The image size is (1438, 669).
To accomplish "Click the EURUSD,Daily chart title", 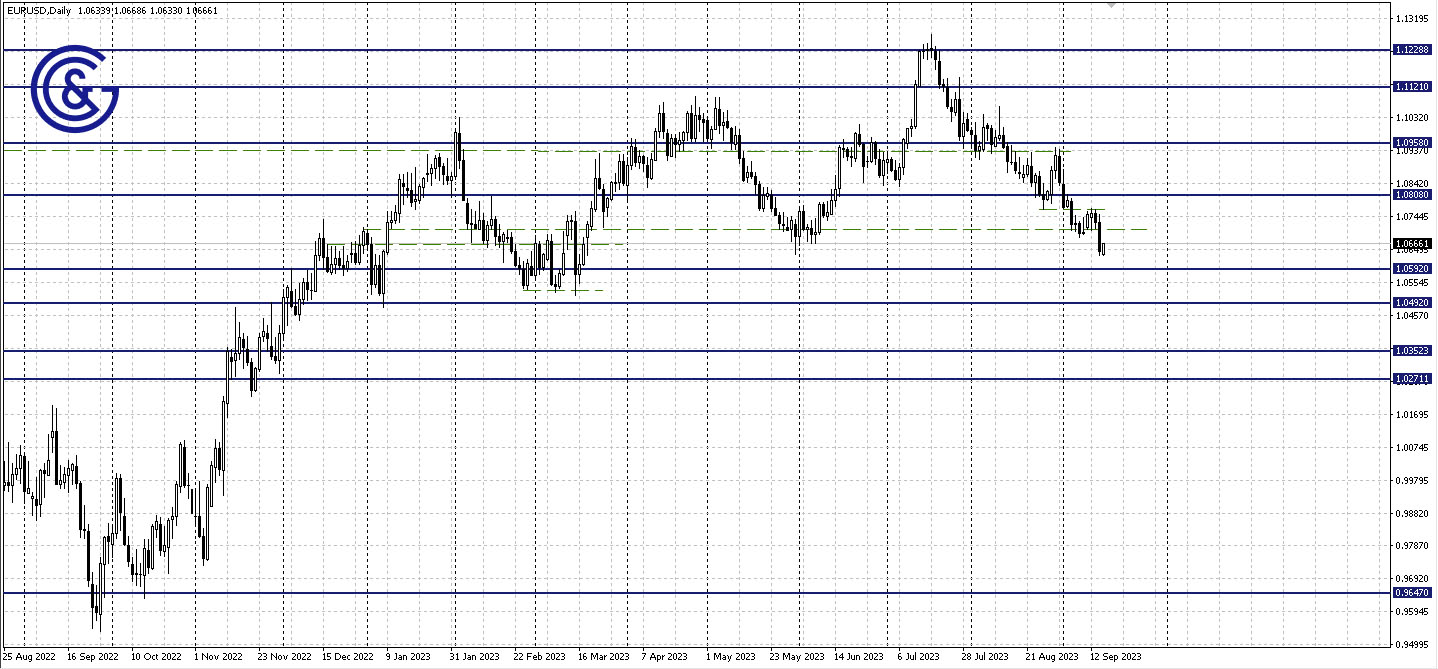I will 38,10.
